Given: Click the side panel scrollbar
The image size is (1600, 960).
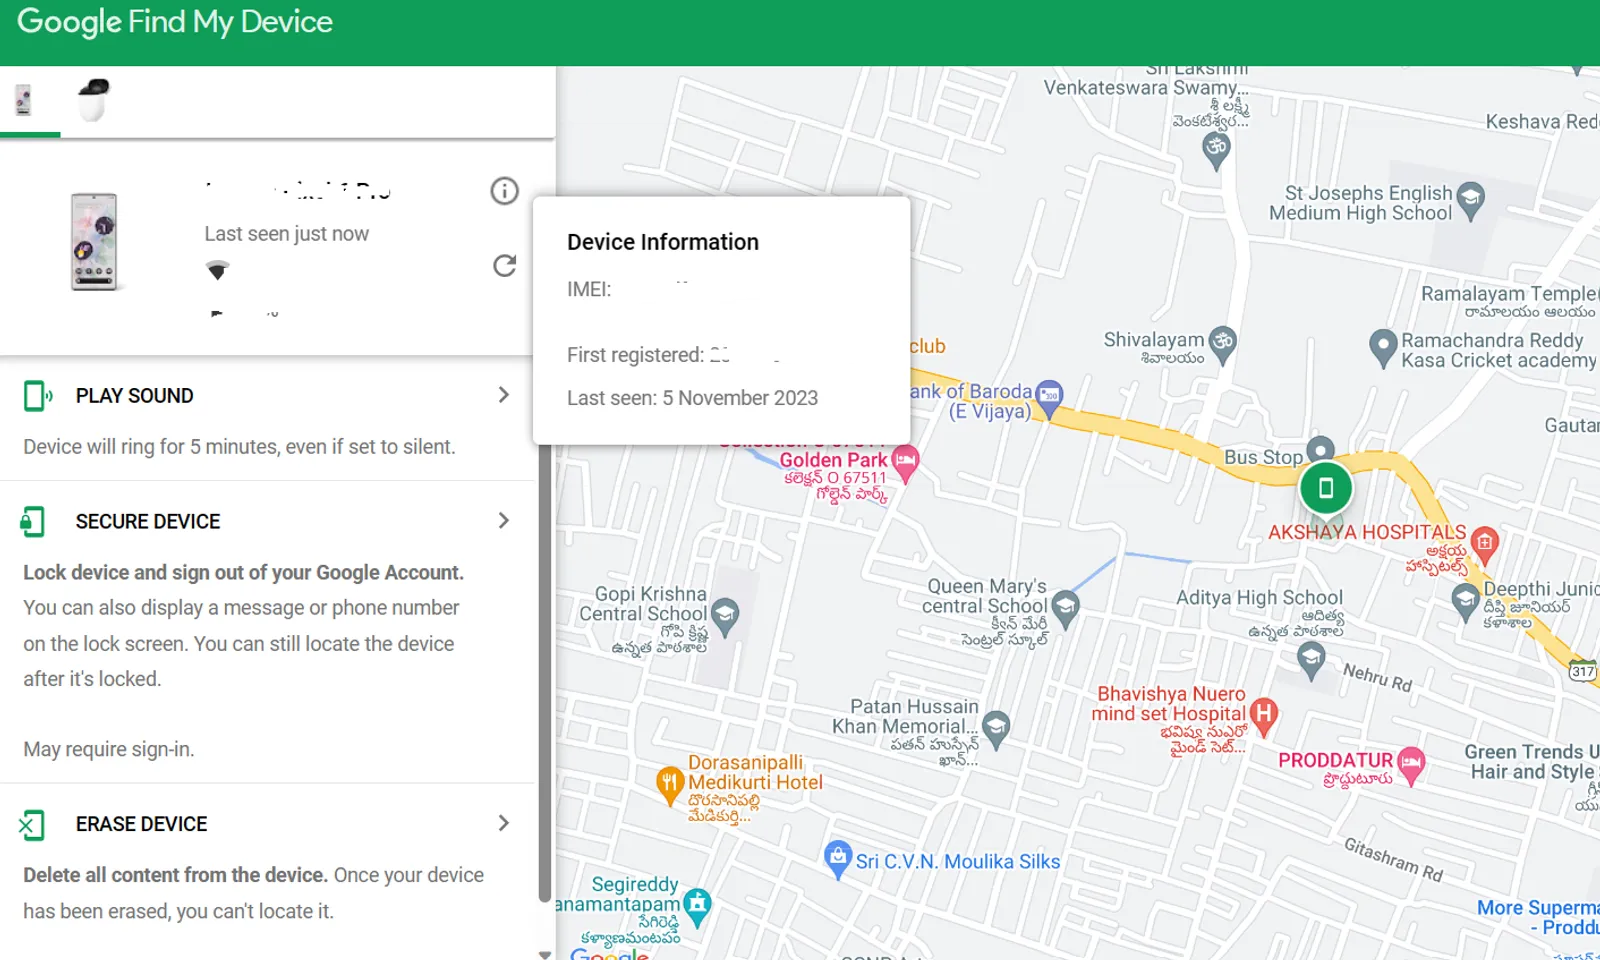Looking at the screenshot, I should [x=544, y=670].
